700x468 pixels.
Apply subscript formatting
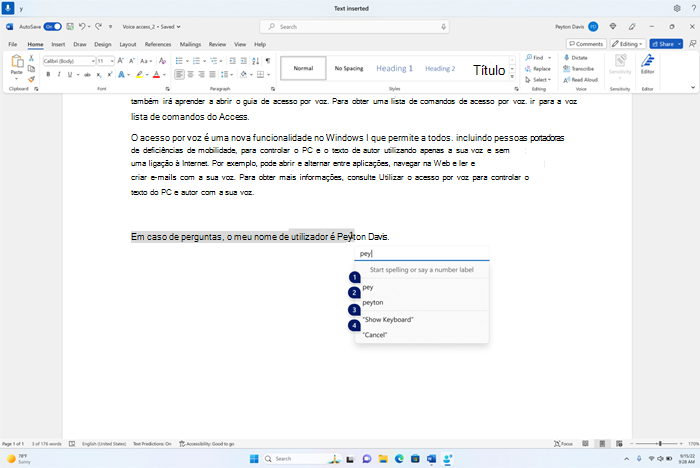coord(99,75)
